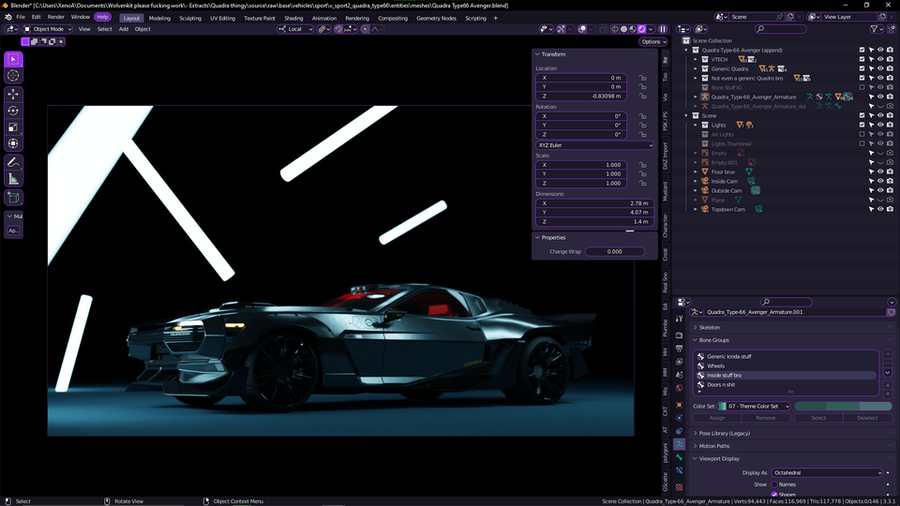The image size is (900, 506).
Task: Activate the 3D Cursor tool
Action: [x=13, y=76]
